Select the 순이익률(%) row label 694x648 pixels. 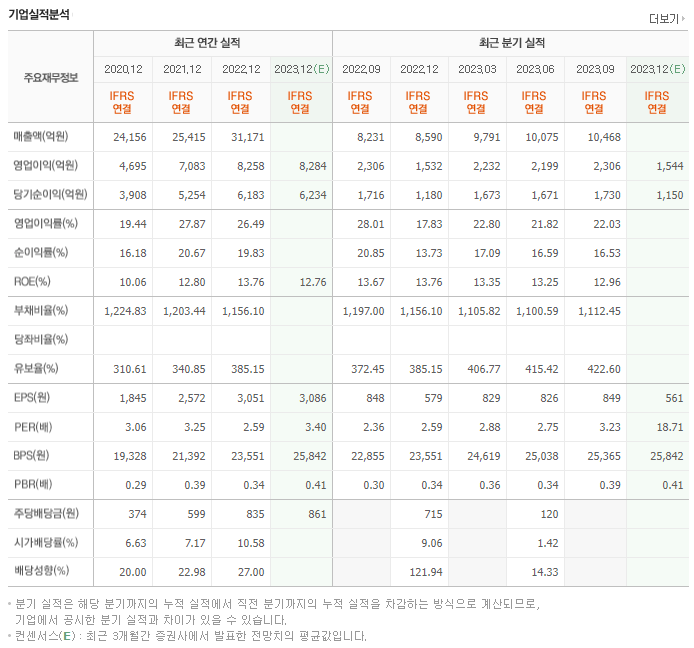41,252
